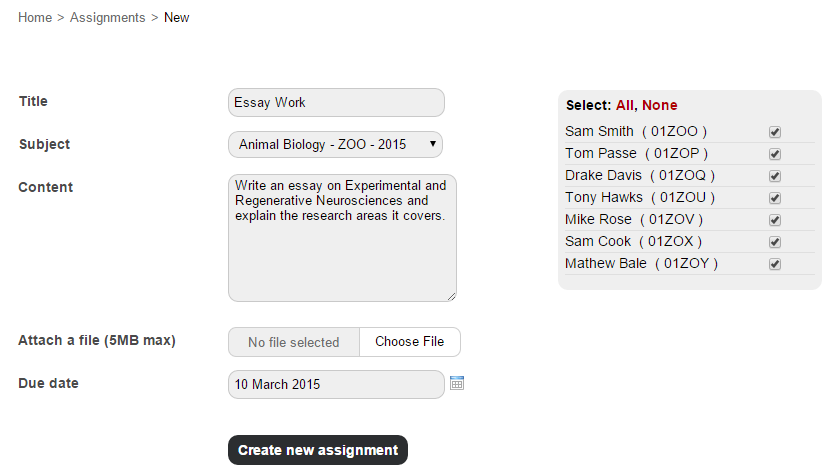Open the due date calendar picker icon

[457, 383]
